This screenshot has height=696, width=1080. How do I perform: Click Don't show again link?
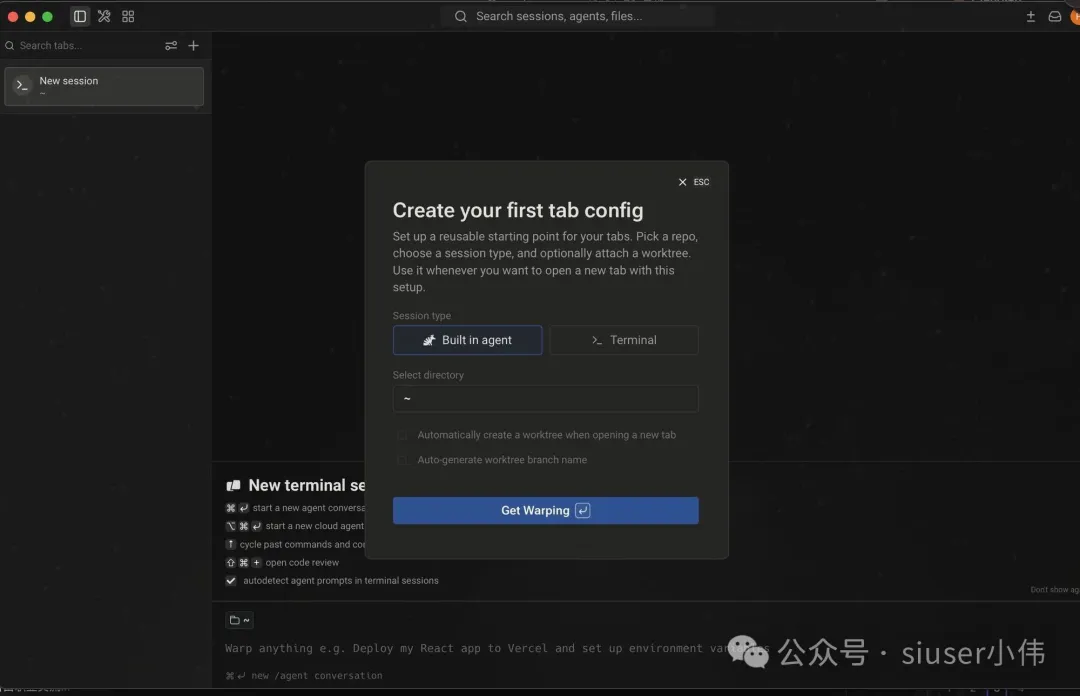1055,589
